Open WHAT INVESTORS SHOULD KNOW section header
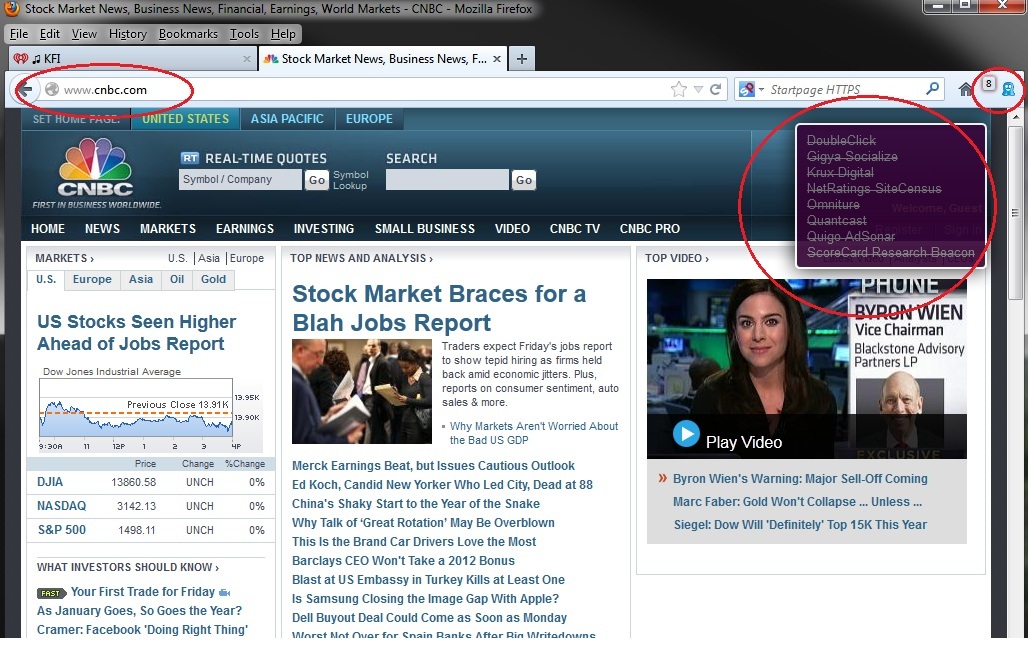The height and width of the screenshot is (668, 1028). [x=128, y=567]
